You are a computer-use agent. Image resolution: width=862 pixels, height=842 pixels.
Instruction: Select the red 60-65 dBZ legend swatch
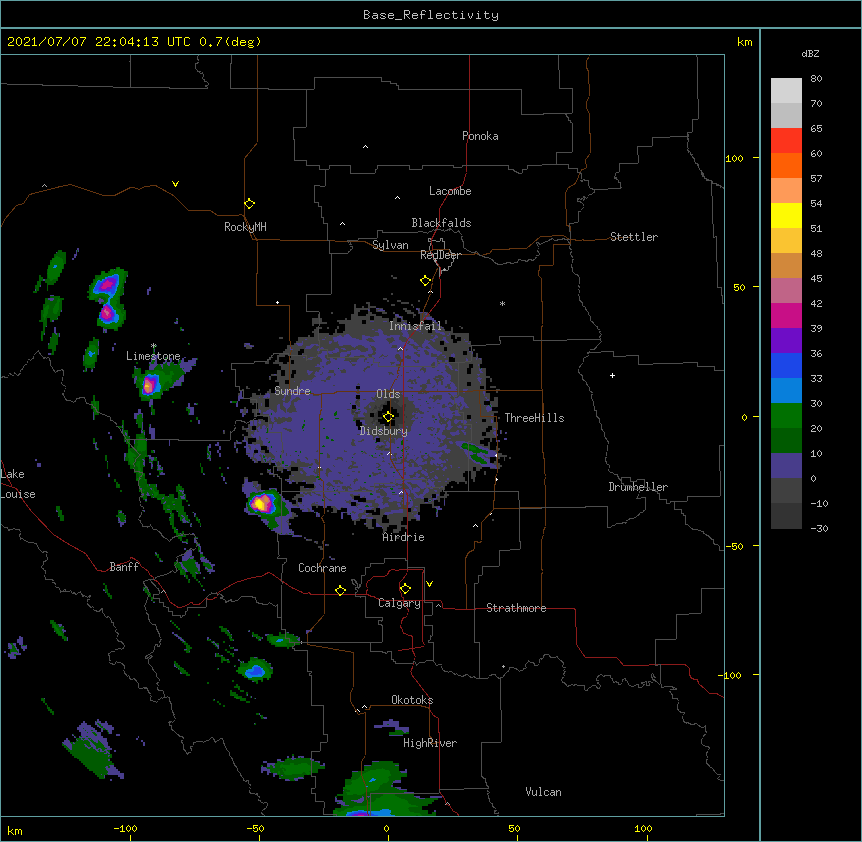[786, 141]
